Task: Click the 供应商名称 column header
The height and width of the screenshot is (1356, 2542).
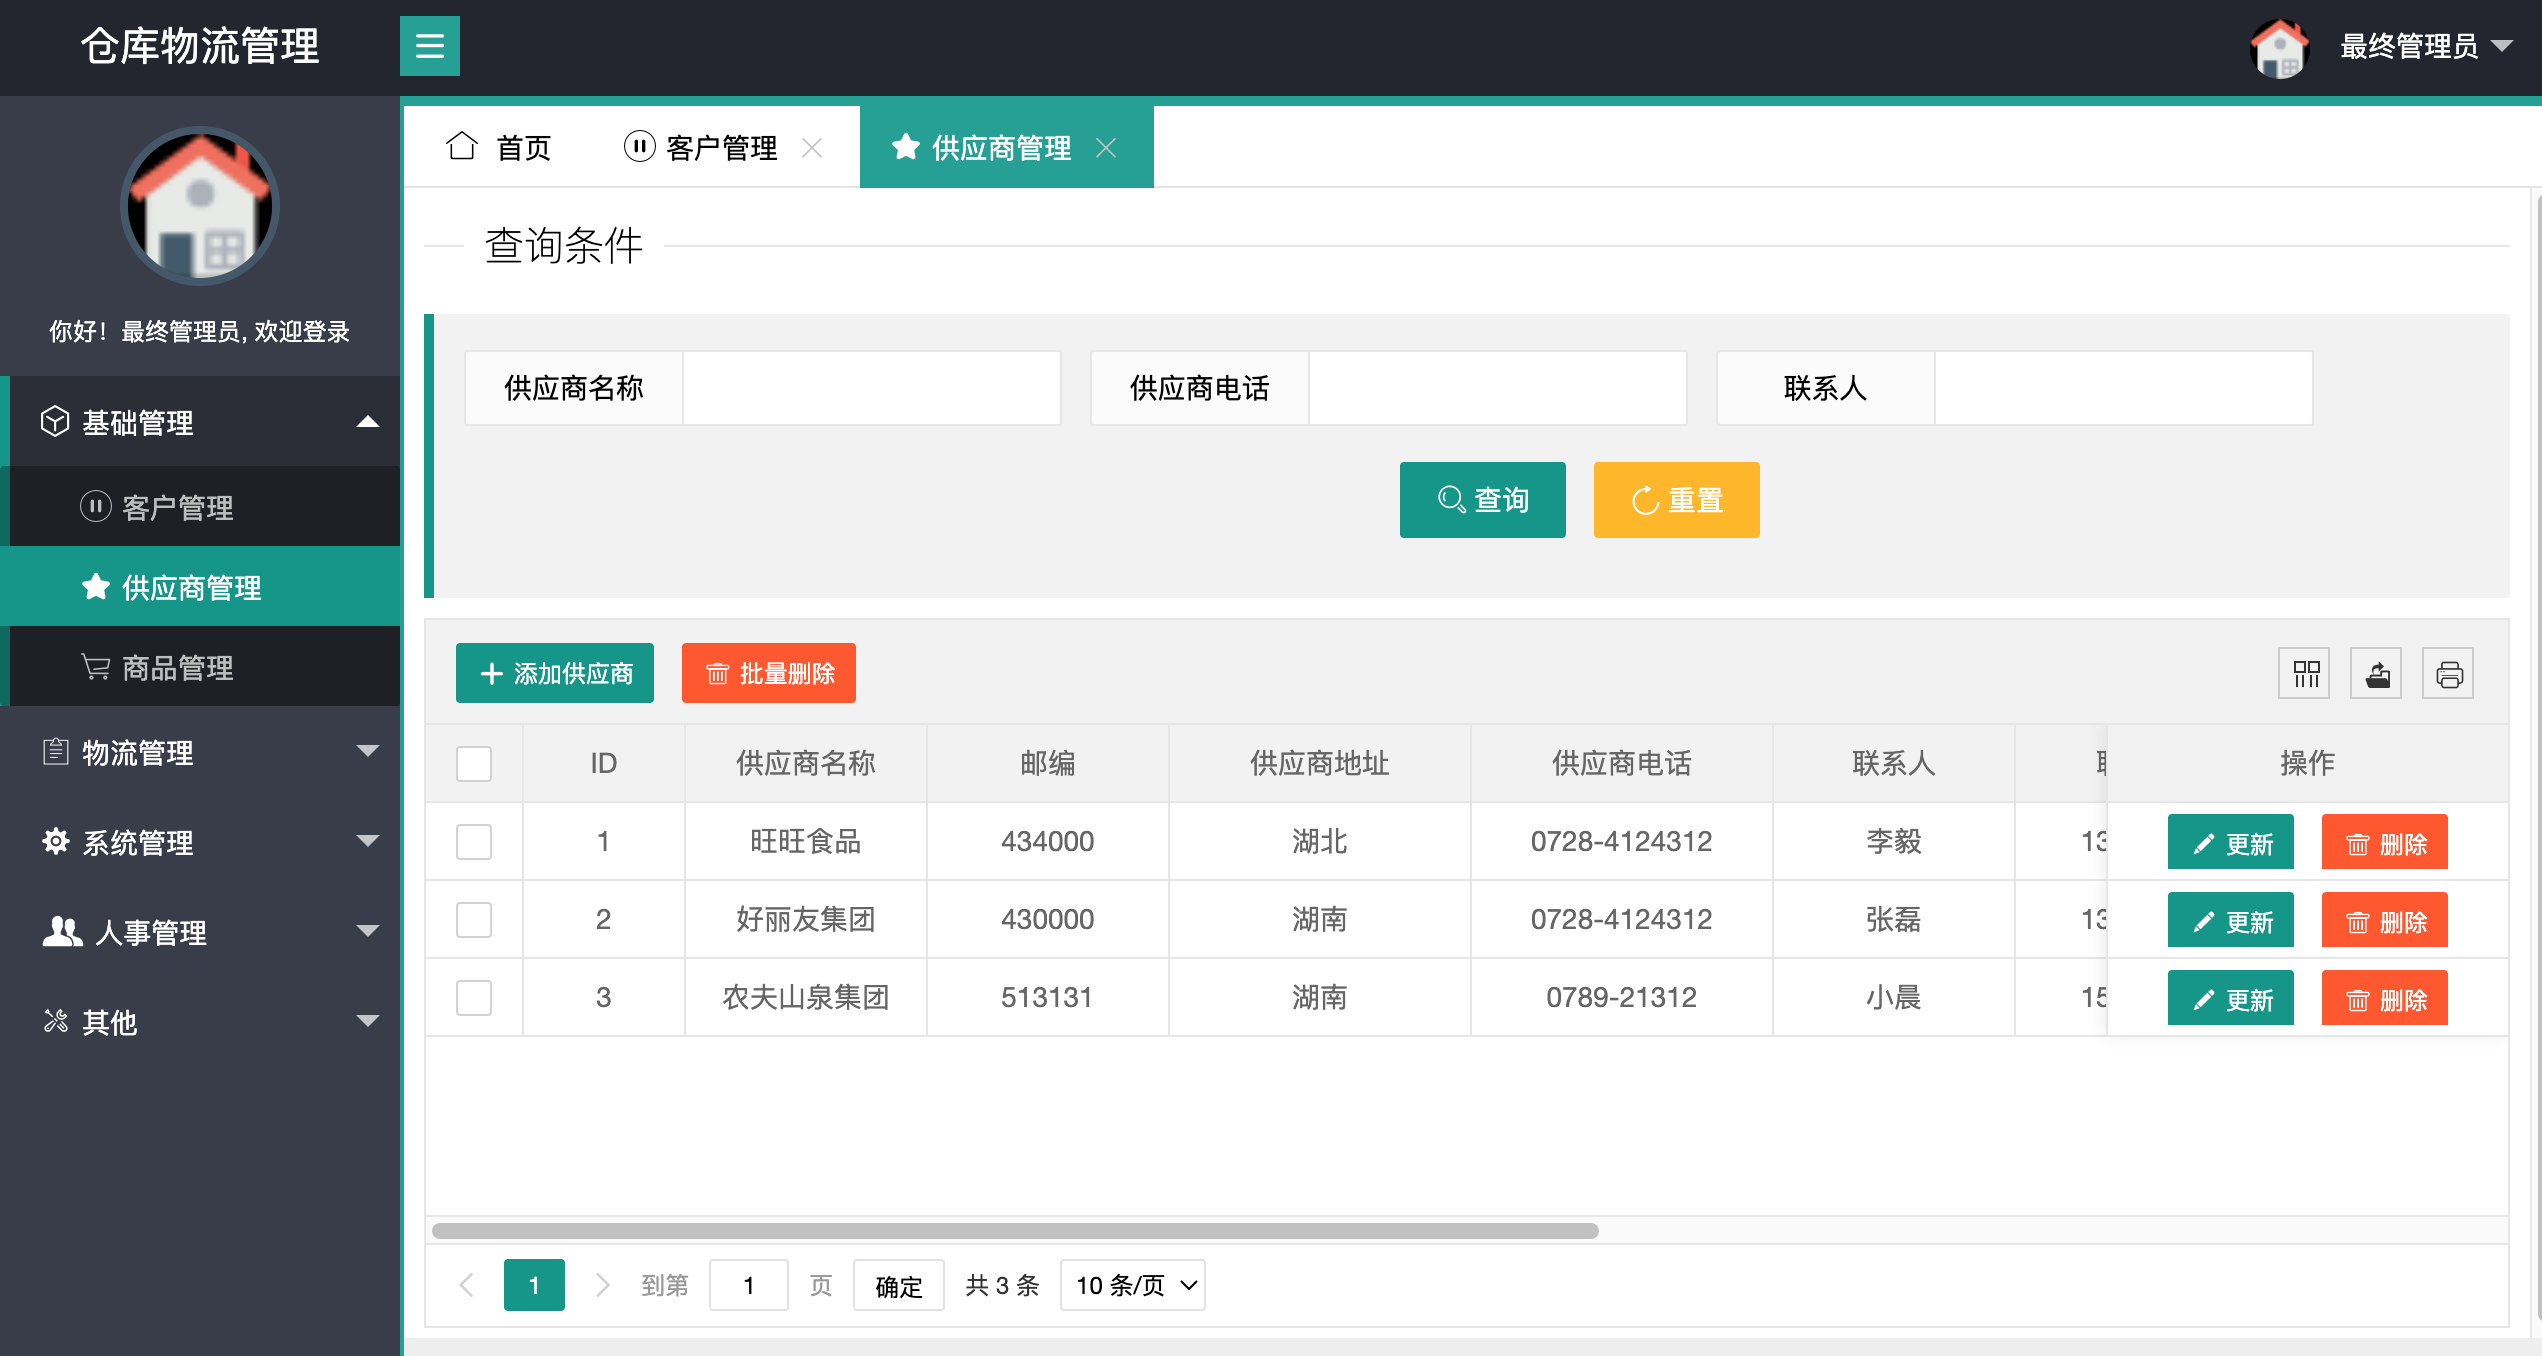Action: (x=806, y=763)
